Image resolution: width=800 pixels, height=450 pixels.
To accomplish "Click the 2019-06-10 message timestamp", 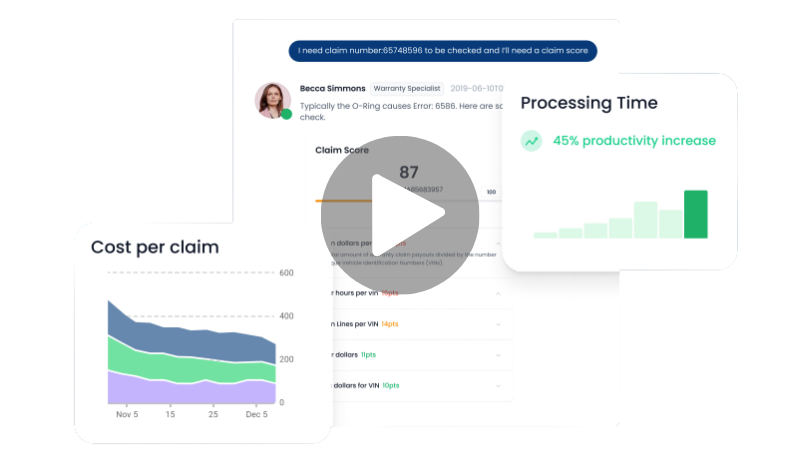I will click(476, 89).
